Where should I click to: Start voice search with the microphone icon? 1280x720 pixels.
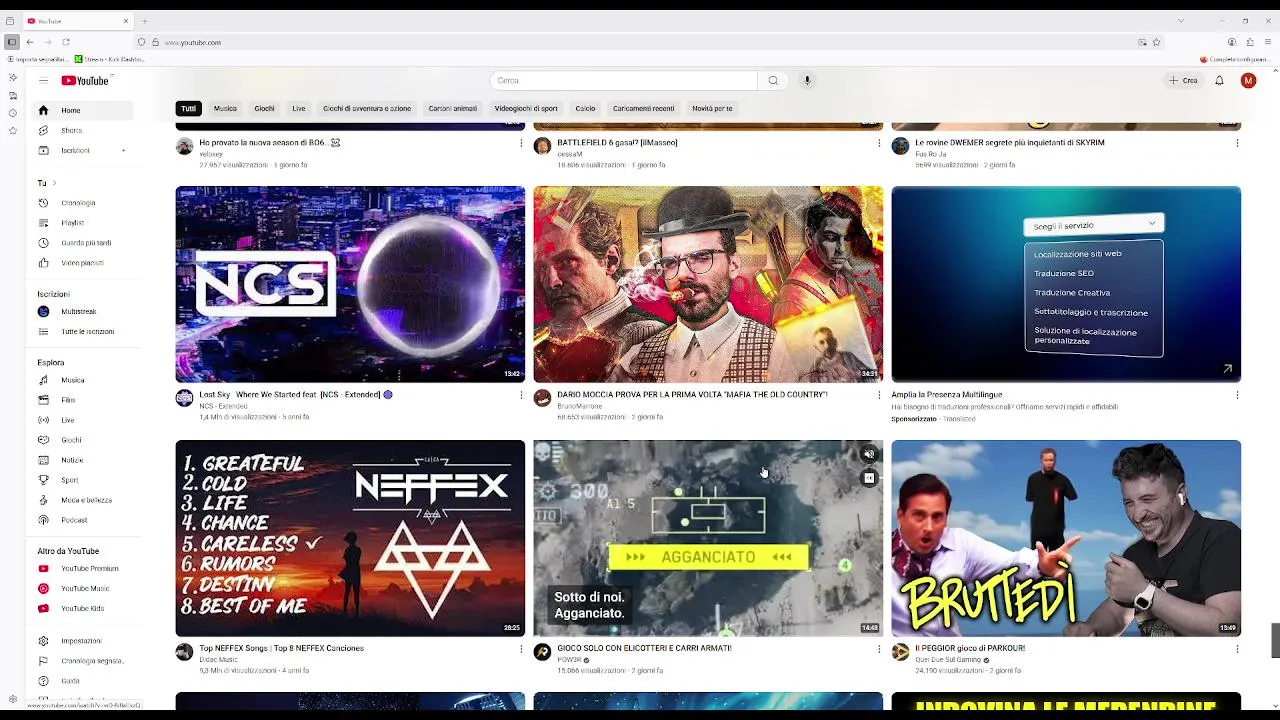coord(807,81)
